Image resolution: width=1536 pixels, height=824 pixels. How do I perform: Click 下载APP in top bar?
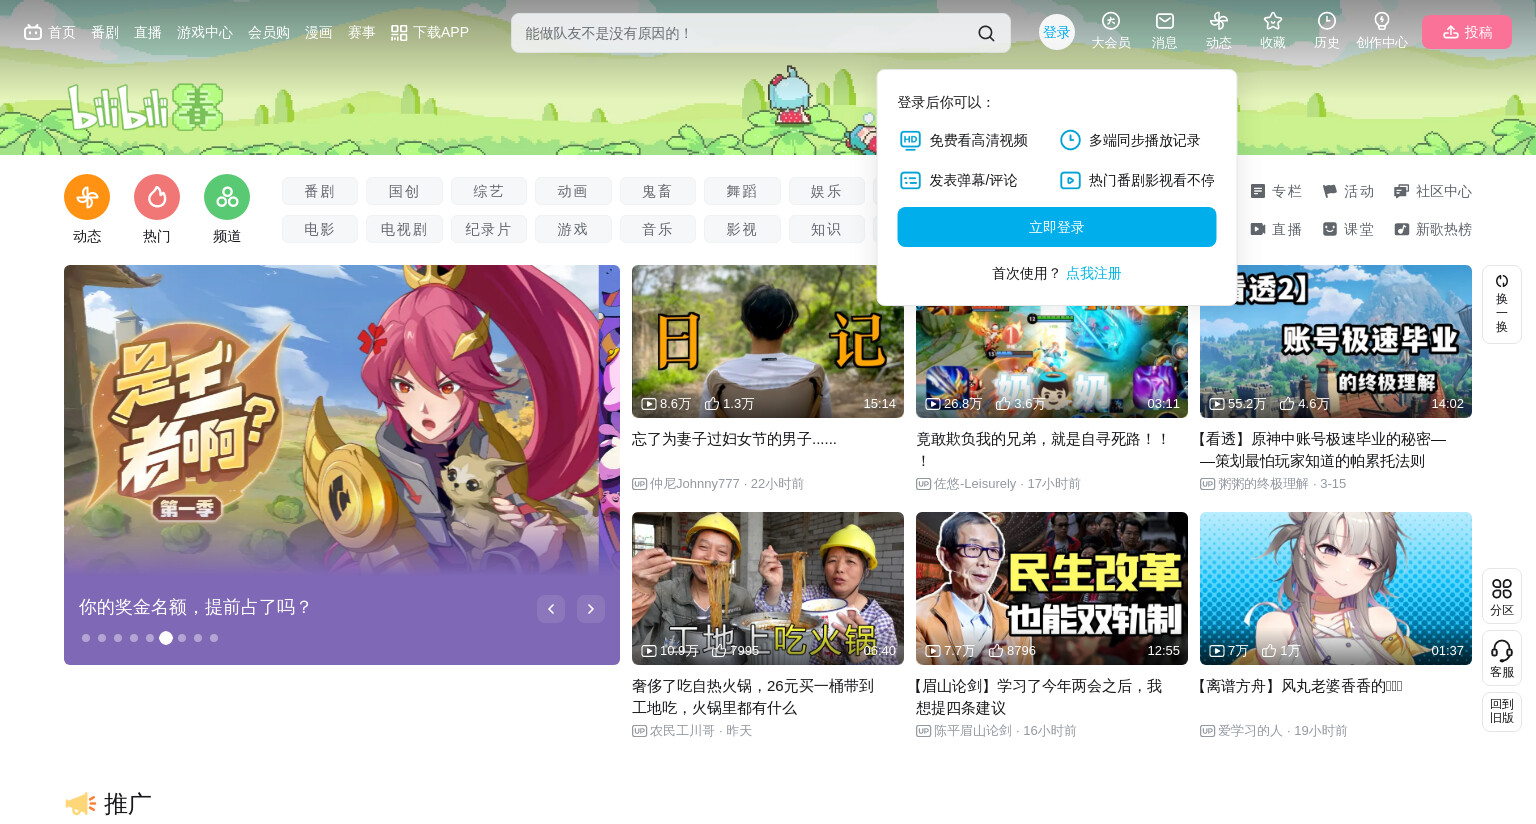pos(430,32)
